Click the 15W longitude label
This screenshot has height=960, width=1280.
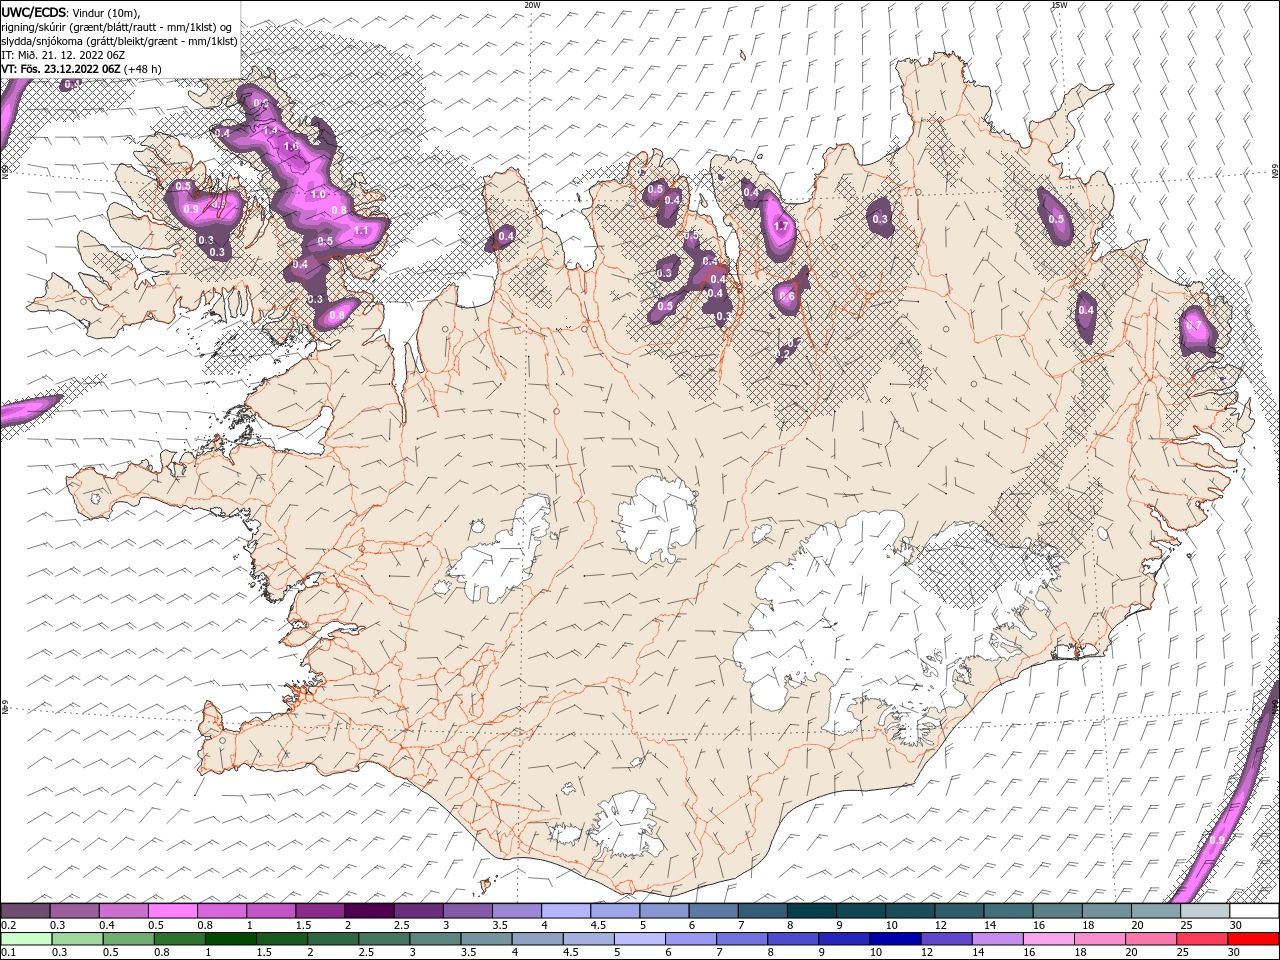1059,4
